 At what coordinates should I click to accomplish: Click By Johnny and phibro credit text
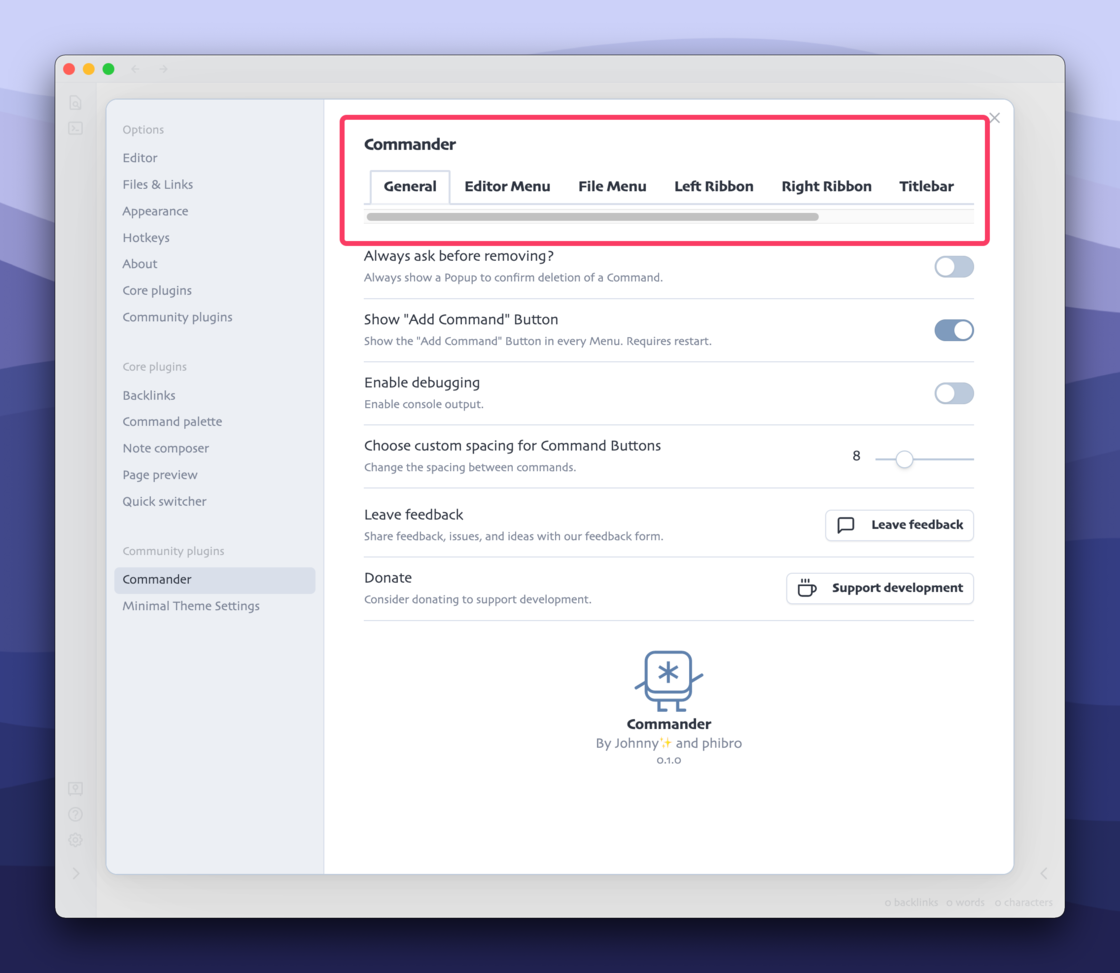point(669,743)
